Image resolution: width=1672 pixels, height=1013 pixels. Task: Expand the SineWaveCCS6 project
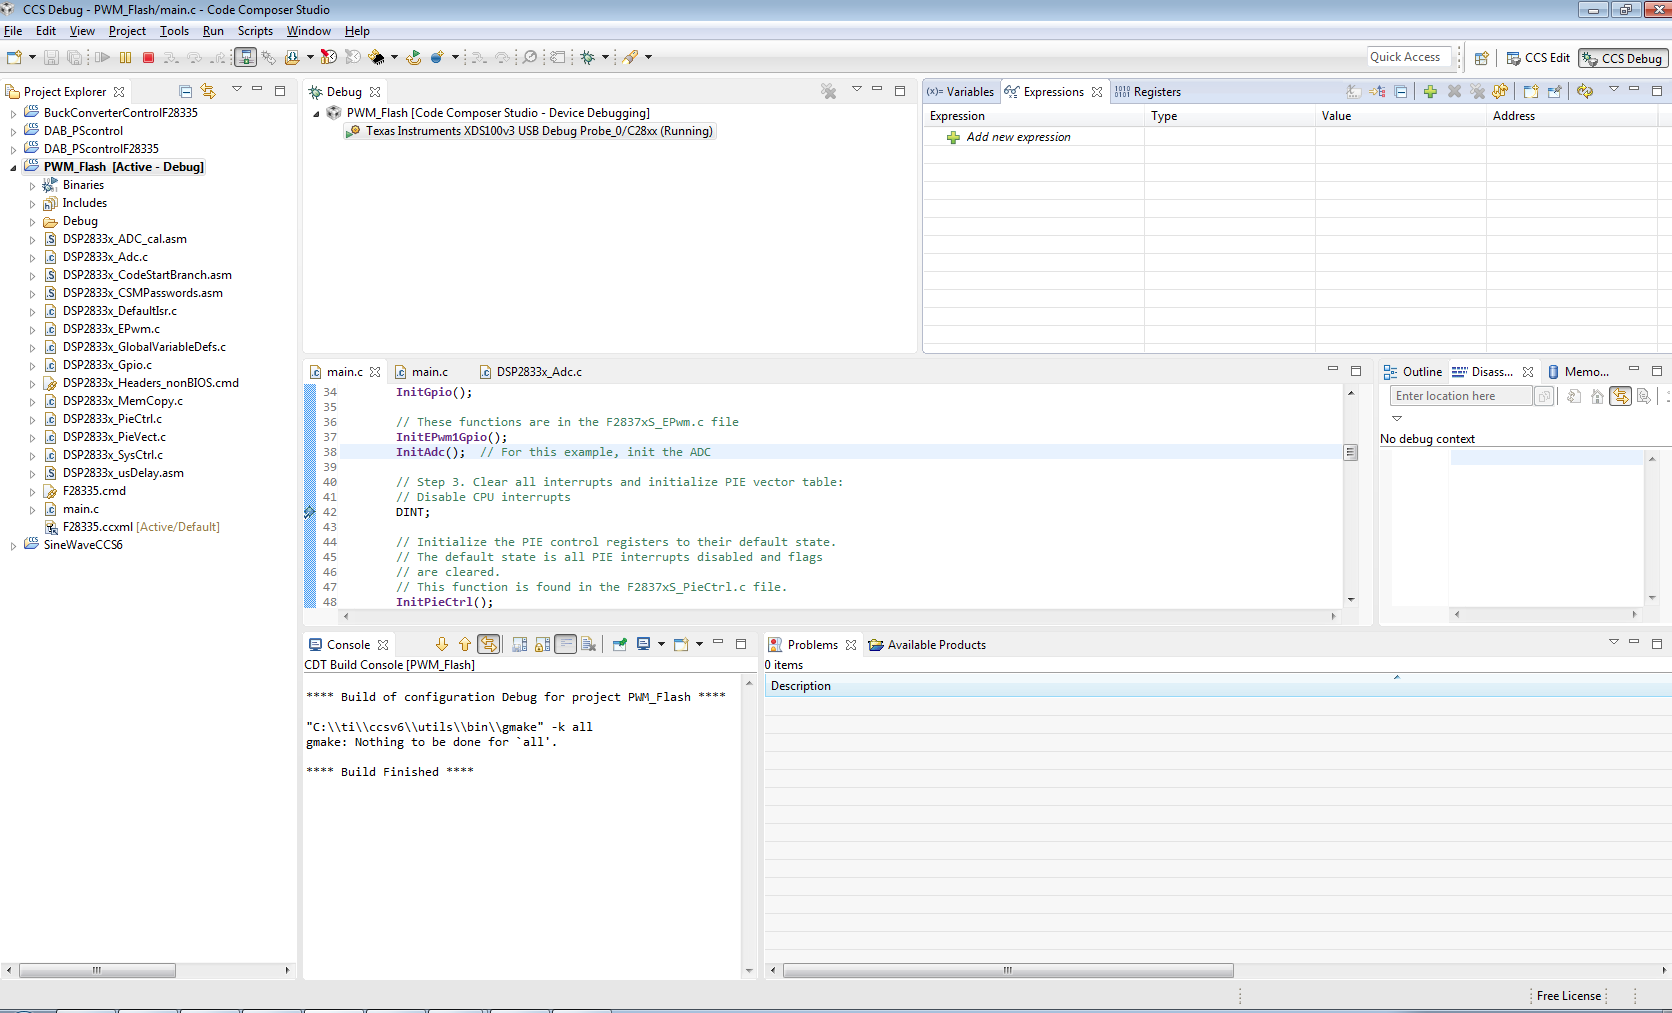click(13, 545)
